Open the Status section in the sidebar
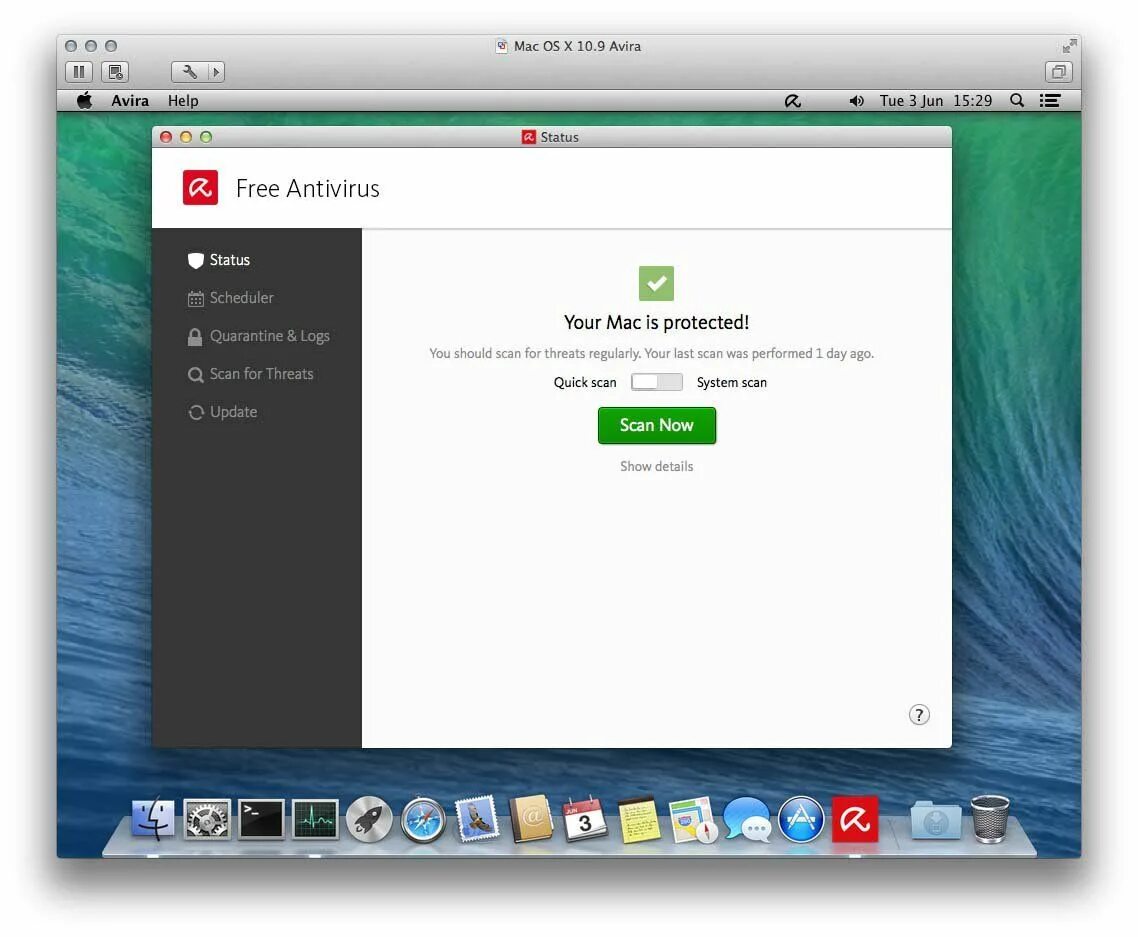The image size is (1138, 937). [x=218, y=260]
